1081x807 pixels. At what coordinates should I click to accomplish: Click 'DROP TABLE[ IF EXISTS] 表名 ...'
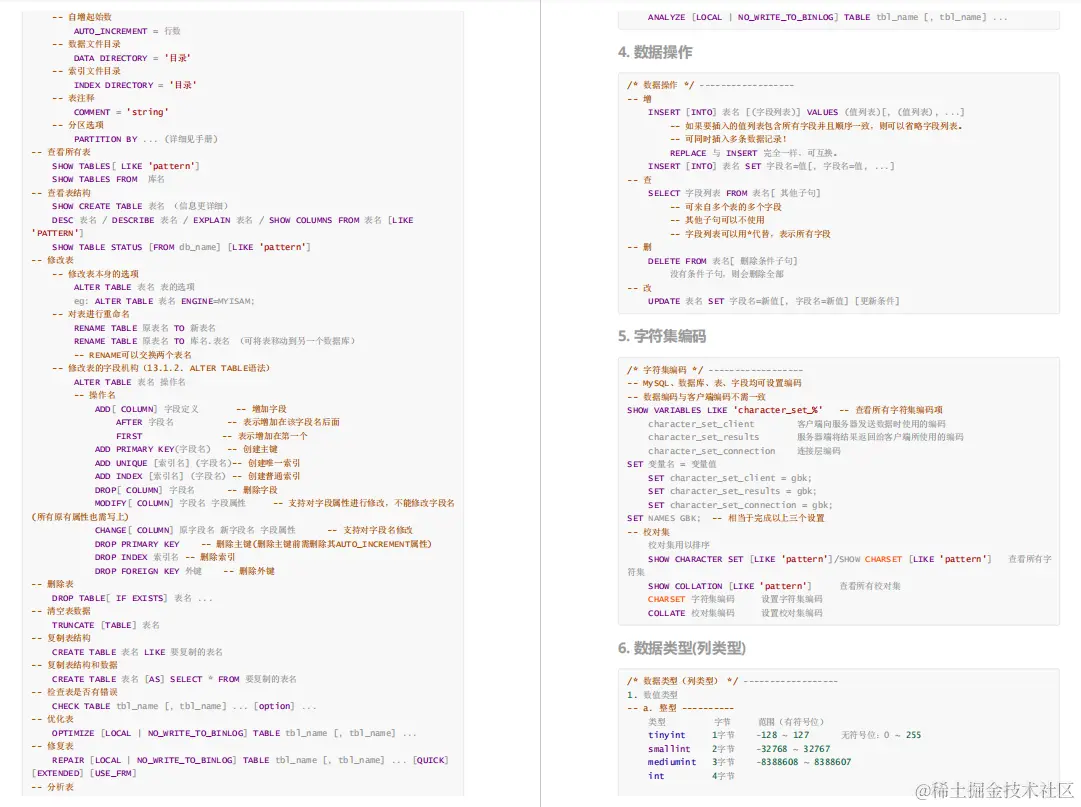click(x=132, y=598)
